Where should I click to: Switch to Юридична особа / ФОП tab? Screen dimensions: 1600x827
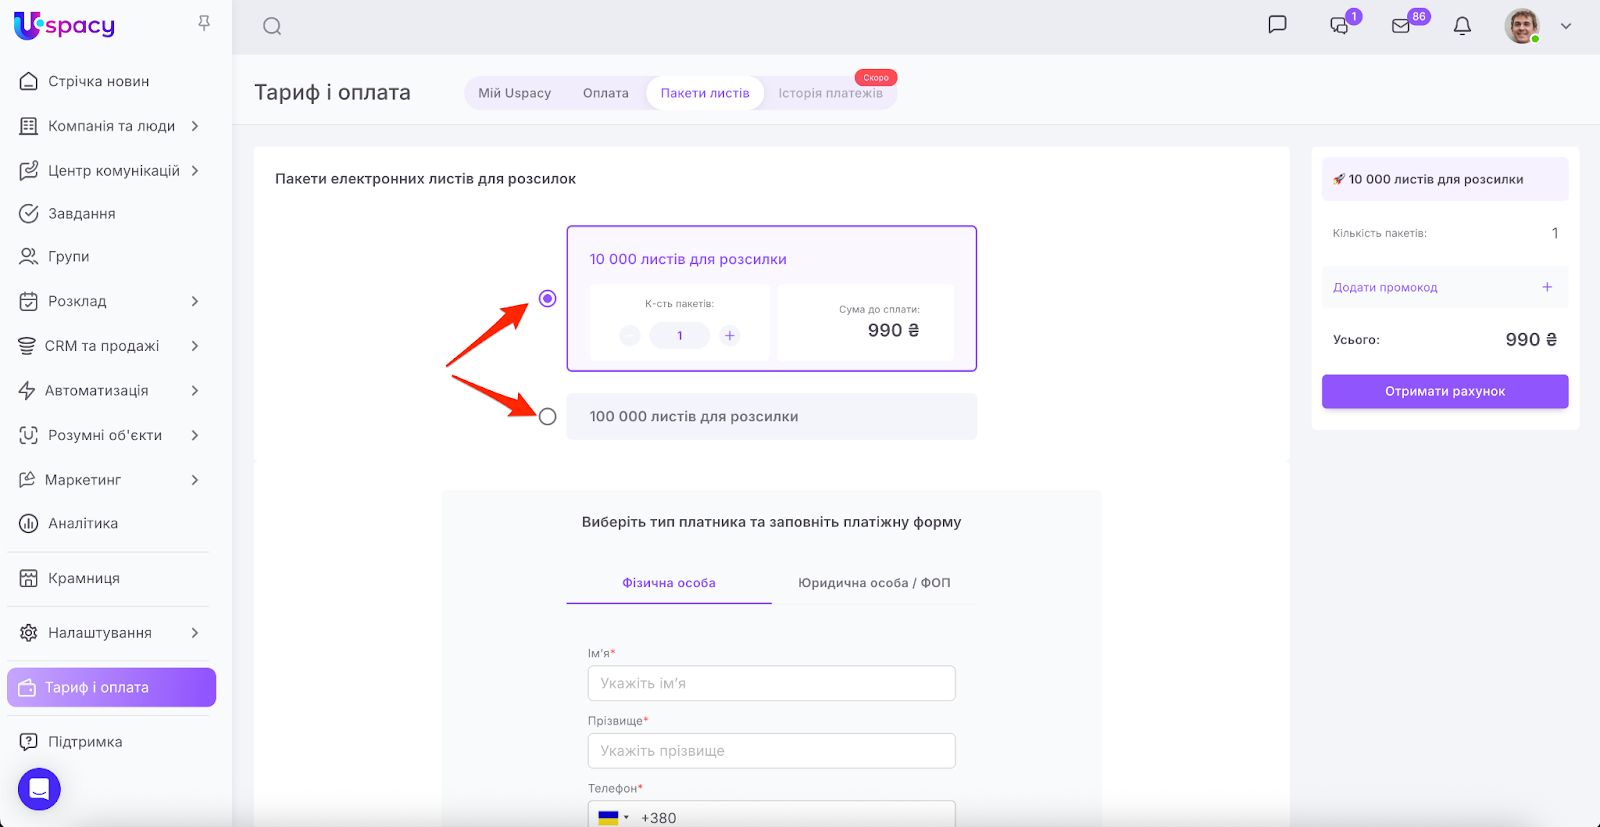pos(873,583)
